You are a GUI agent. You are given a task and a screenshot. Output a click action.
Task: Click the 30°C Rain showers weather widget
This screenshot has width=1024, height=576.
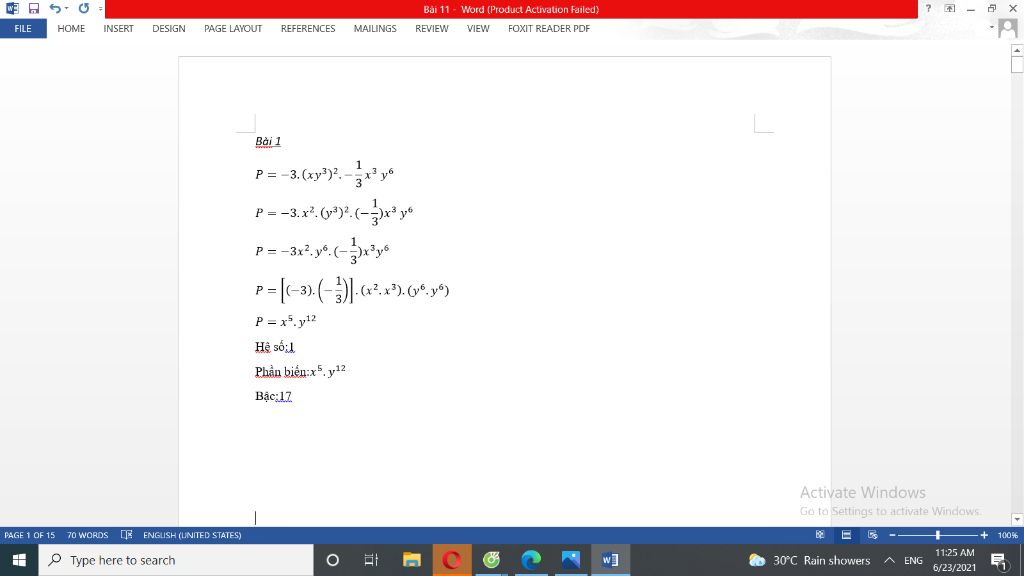pyautogui.click(x=810, y=560)
